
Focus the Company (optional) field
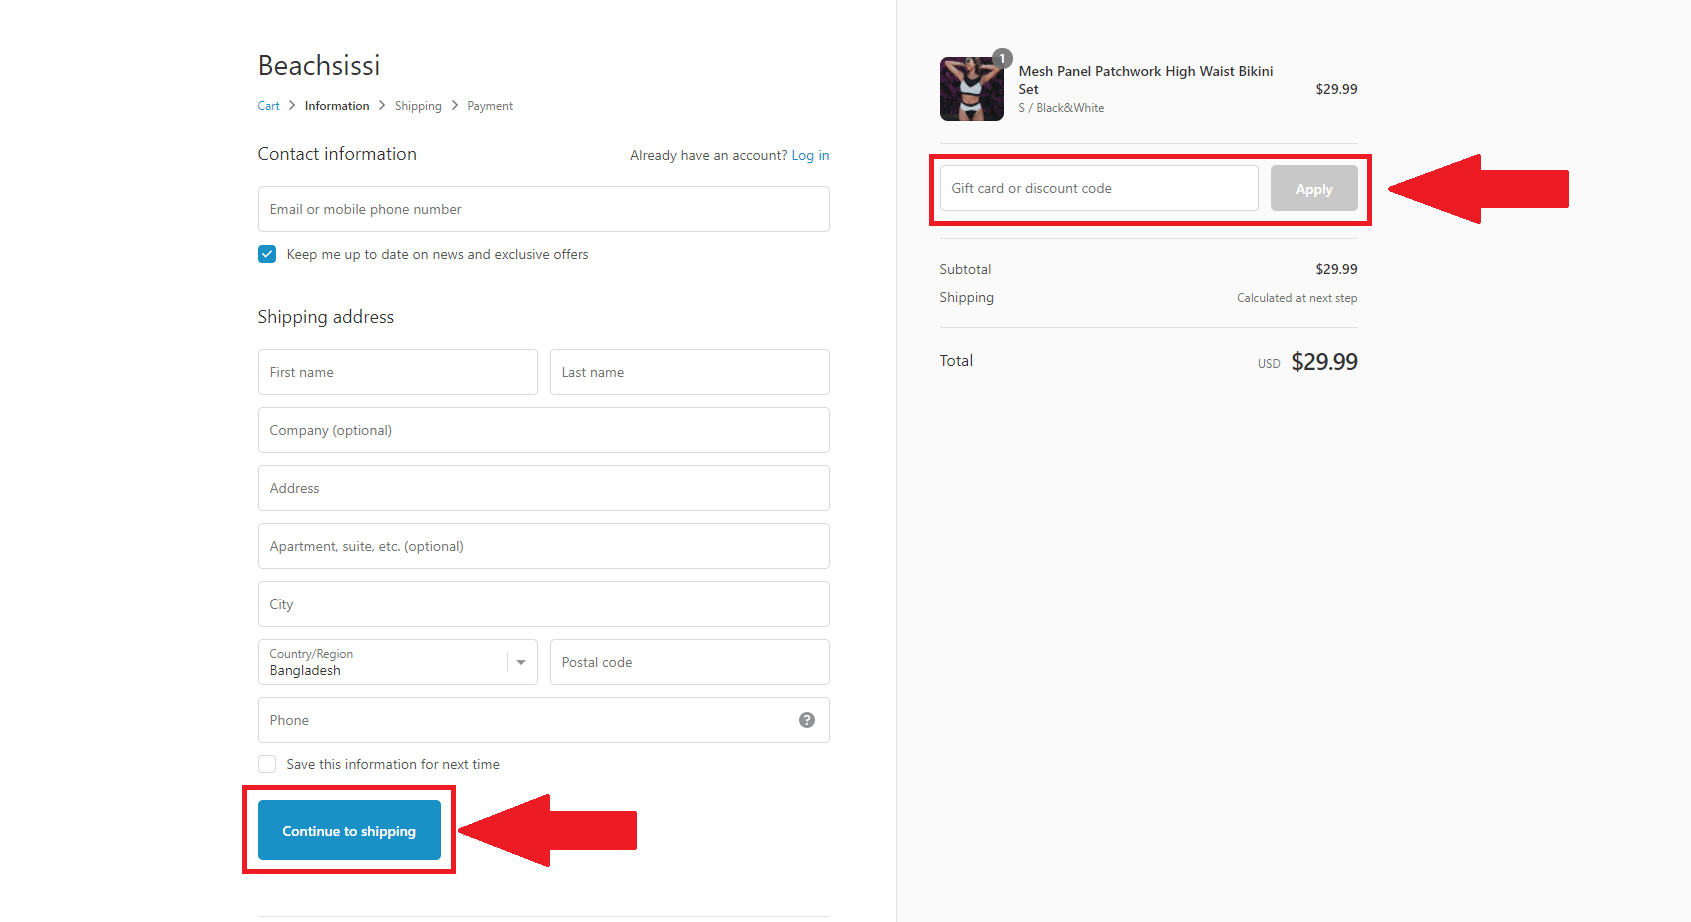(x=543, y=430)
